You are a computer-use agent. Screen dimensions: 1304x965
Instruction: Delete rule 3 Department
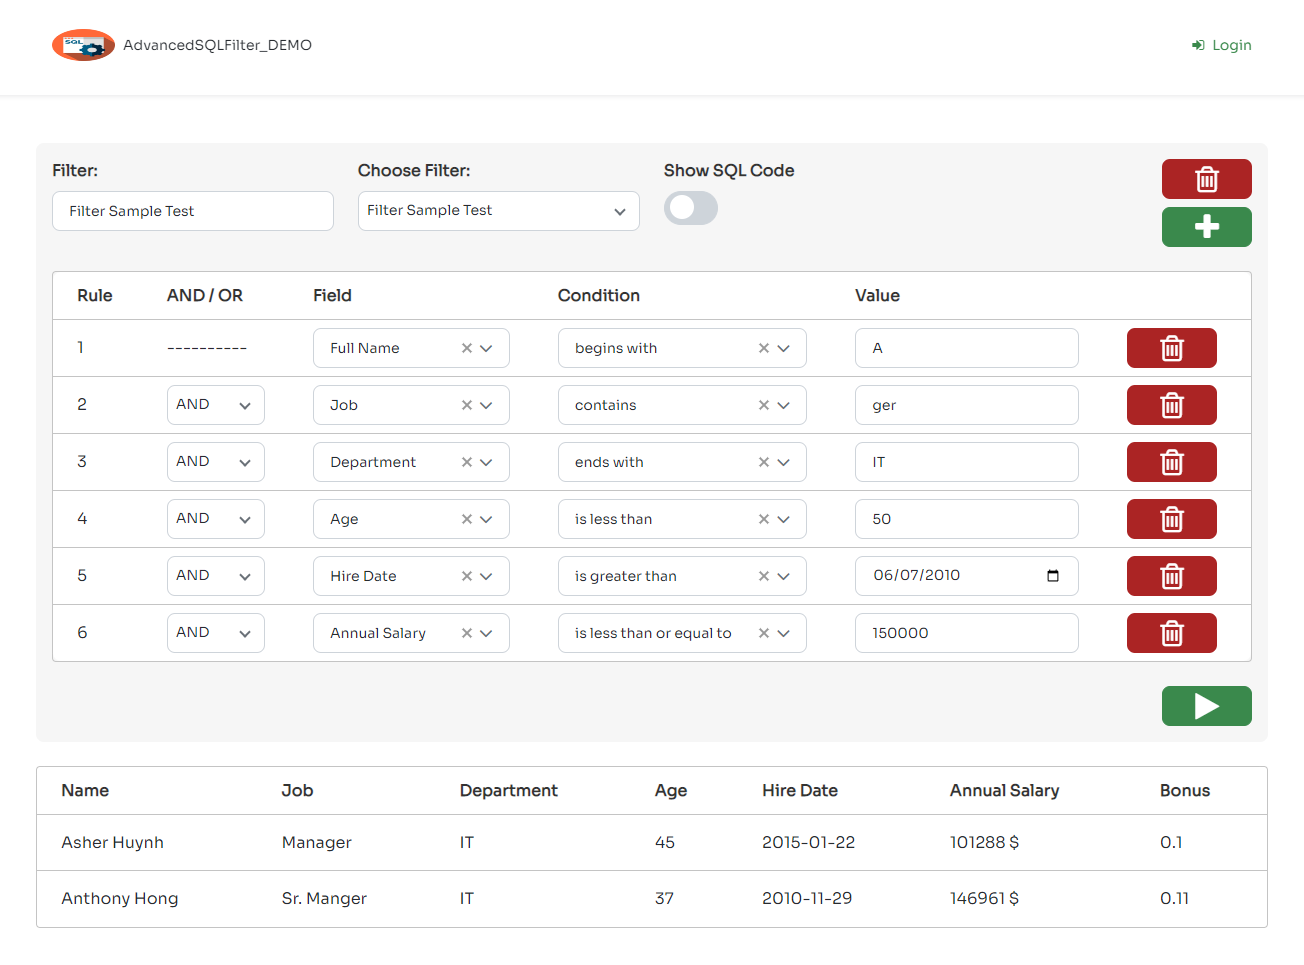1171,462
